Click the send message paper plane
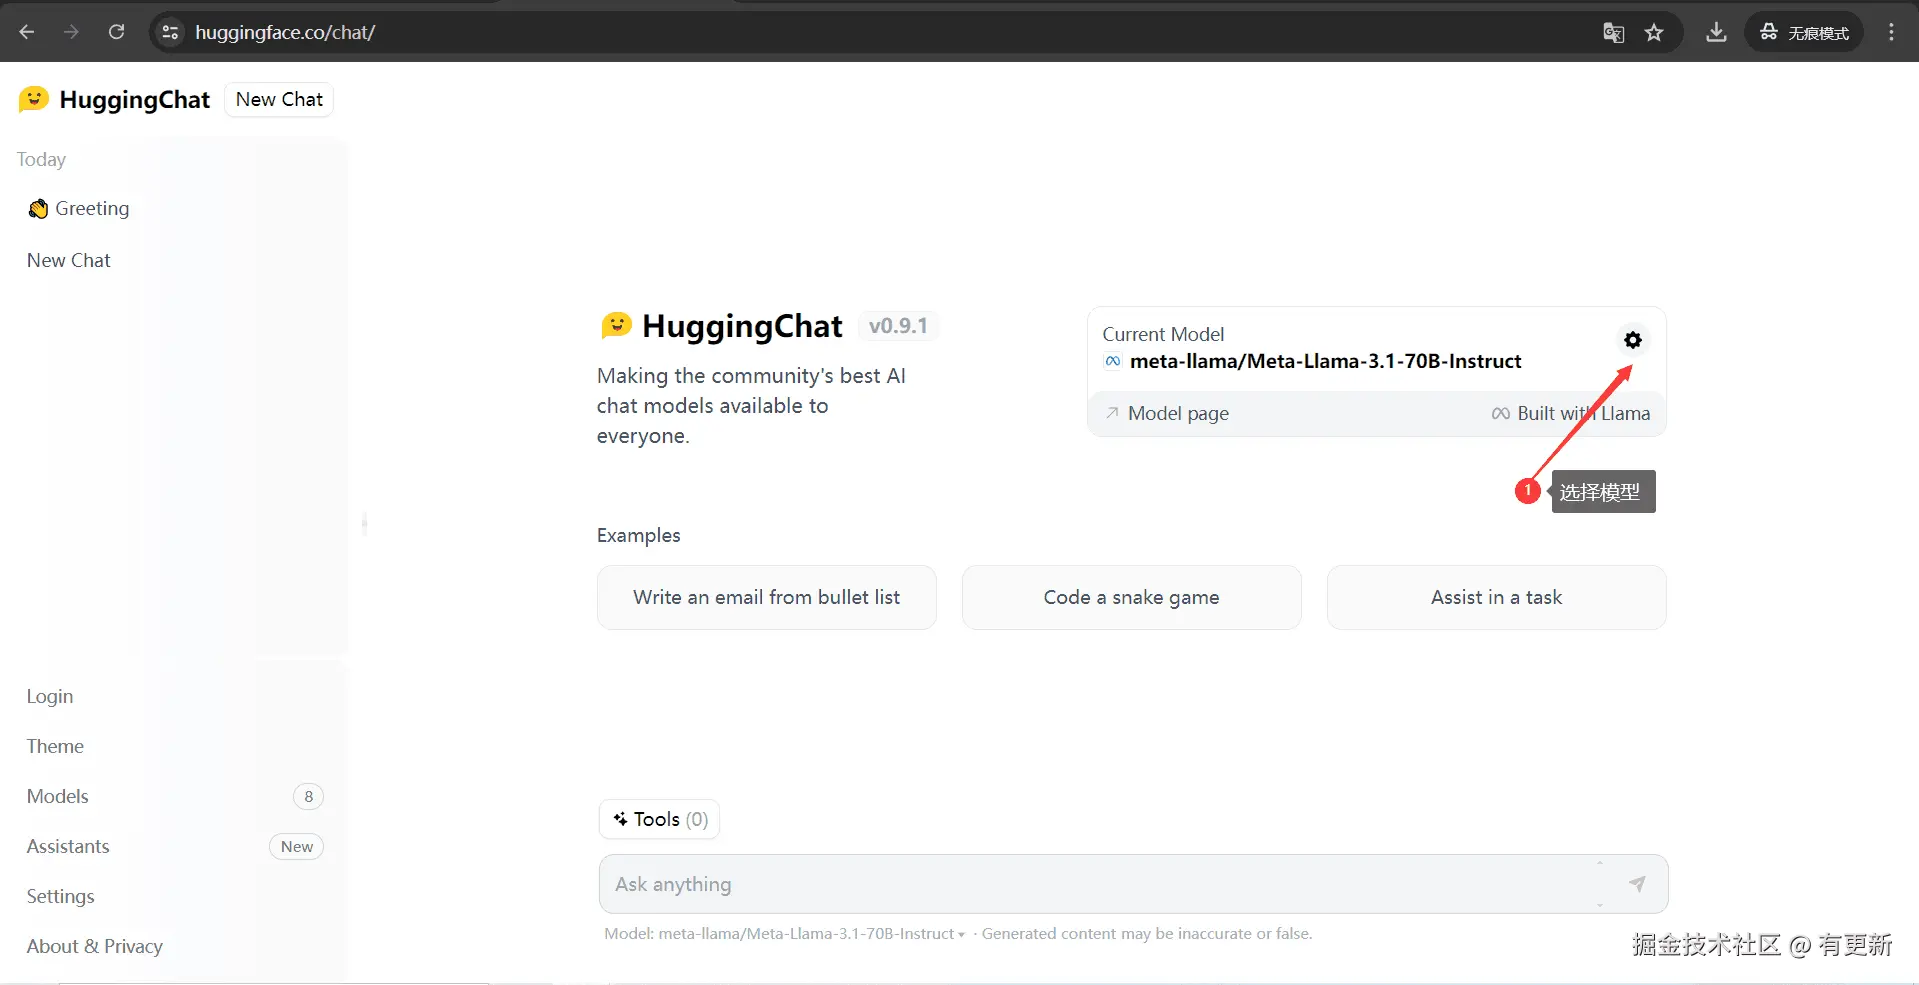This screenshot has height=985, width=1919. (1637, 884)
